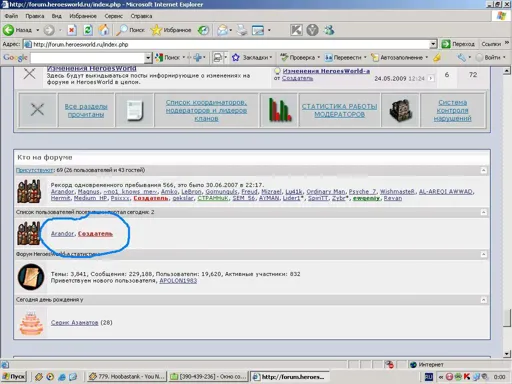The width and height of the screenshot is (512, 384).
Task: Open Система контроля нарушений link
Action: (x=452, y=110)
